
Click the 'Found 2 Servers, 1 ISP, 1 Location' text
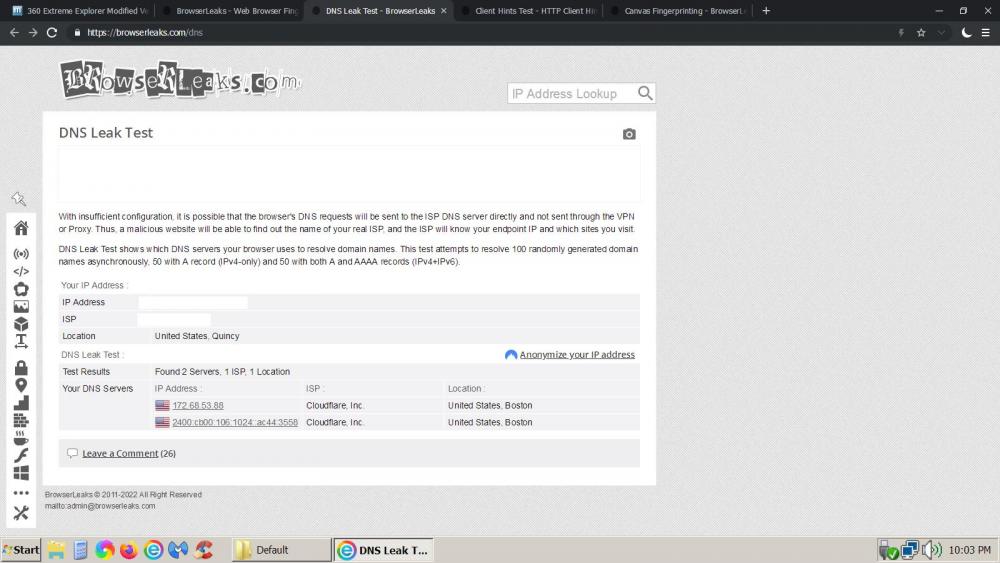click(222, 372)
